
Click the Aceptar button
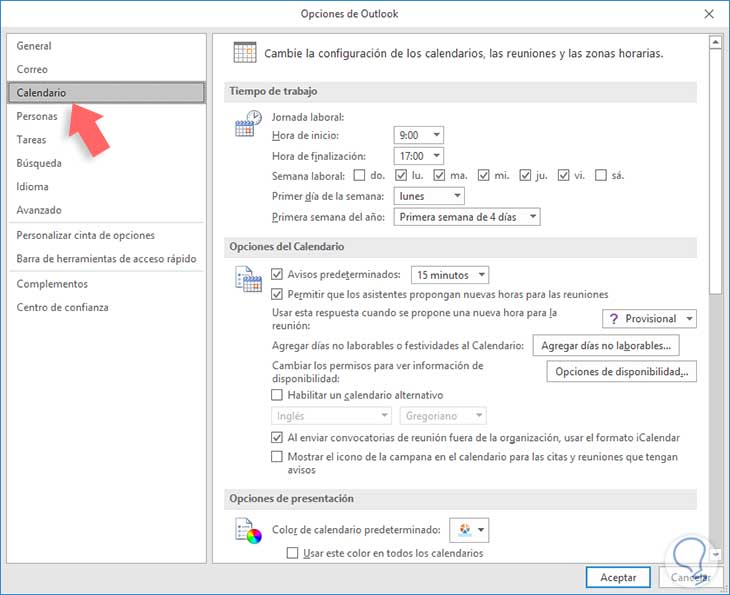618,577
